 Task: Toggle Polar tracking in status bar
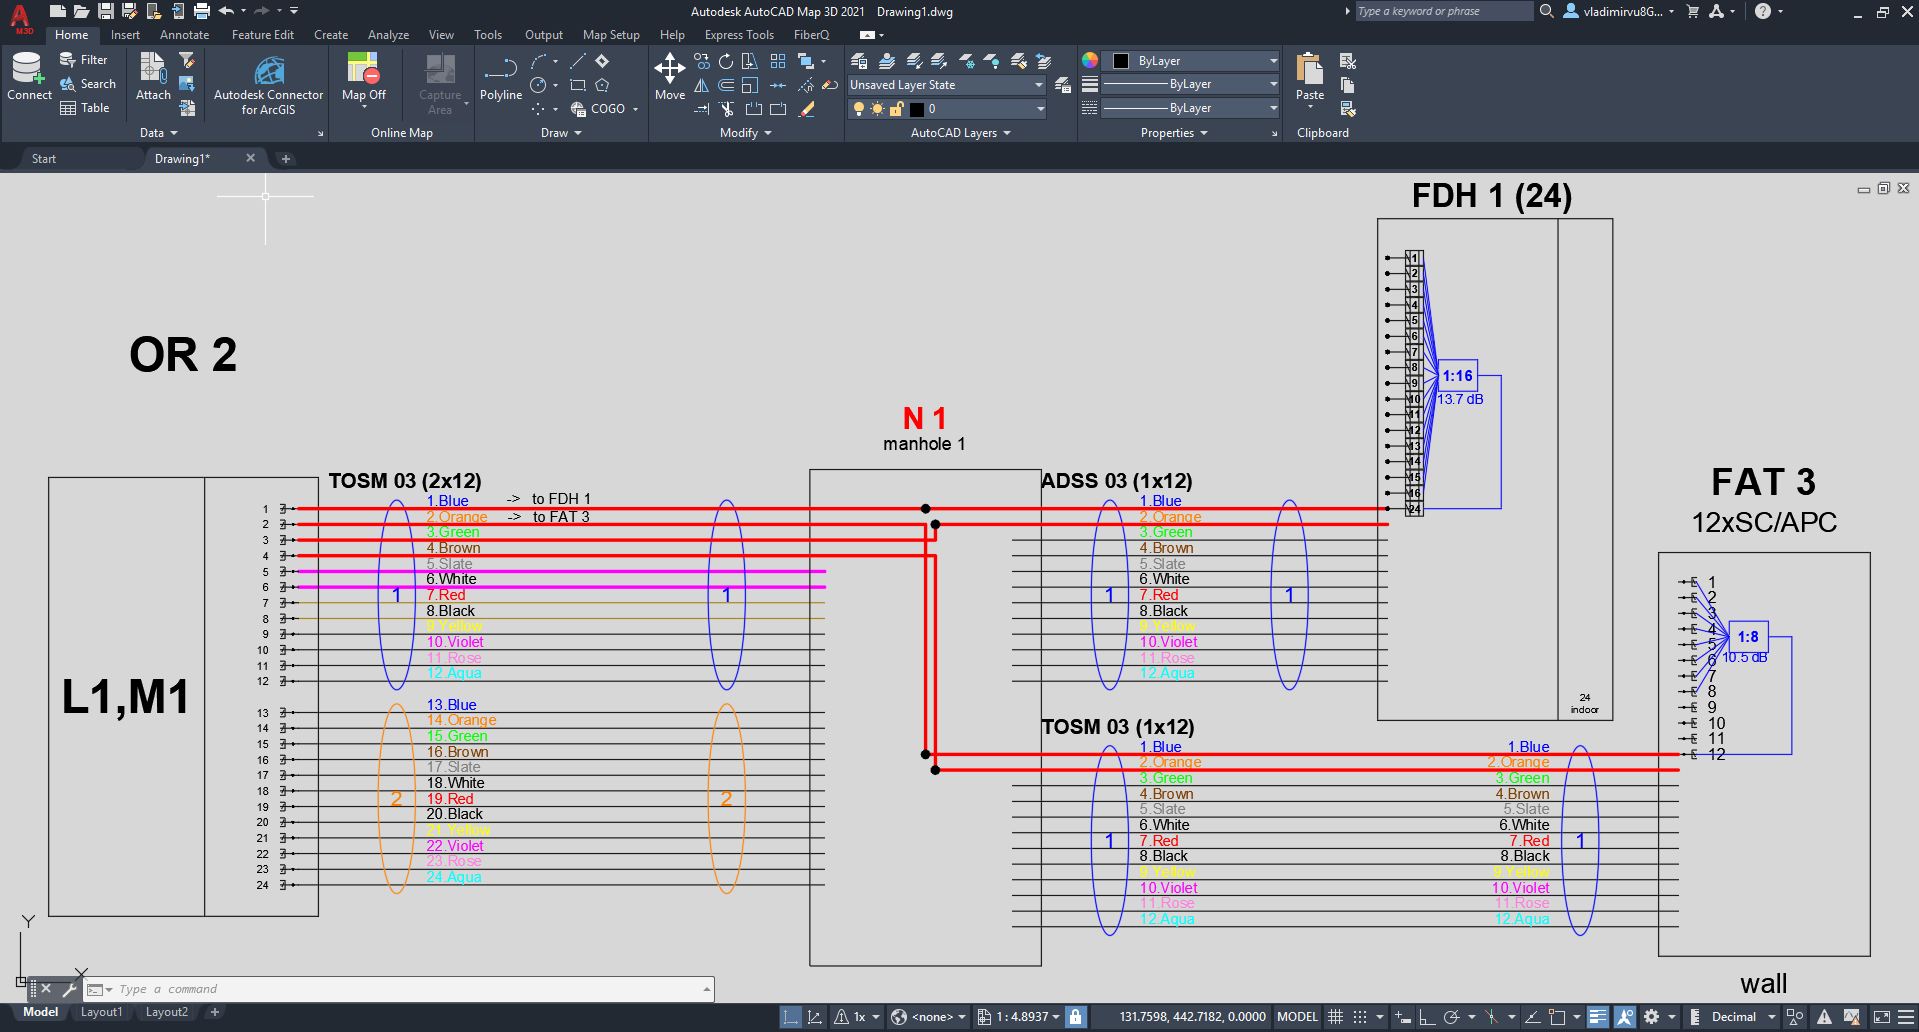click(x=1452, y=1017)
